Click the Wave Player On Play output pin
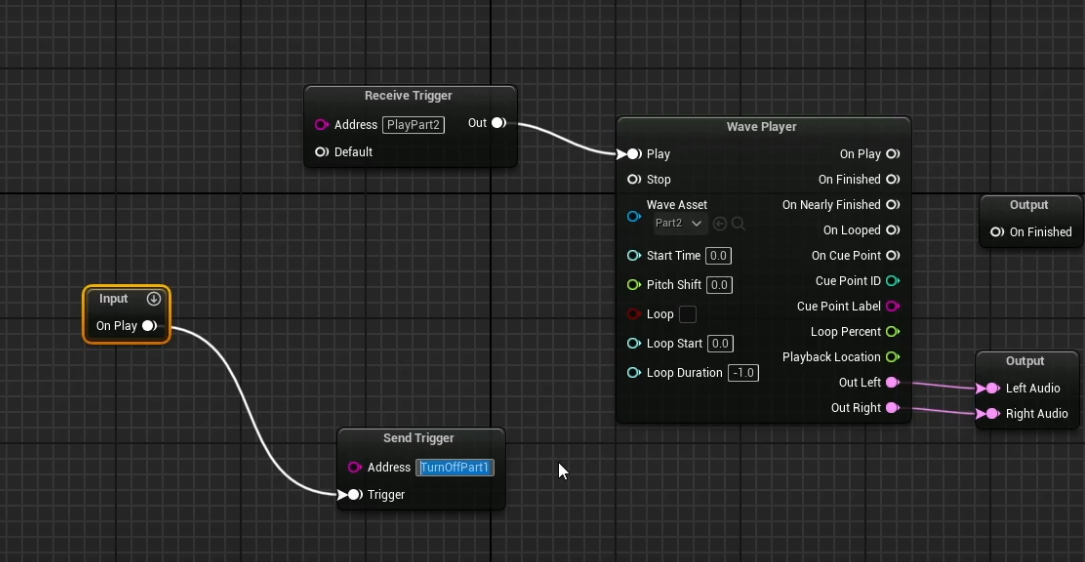 pos(893,154)
